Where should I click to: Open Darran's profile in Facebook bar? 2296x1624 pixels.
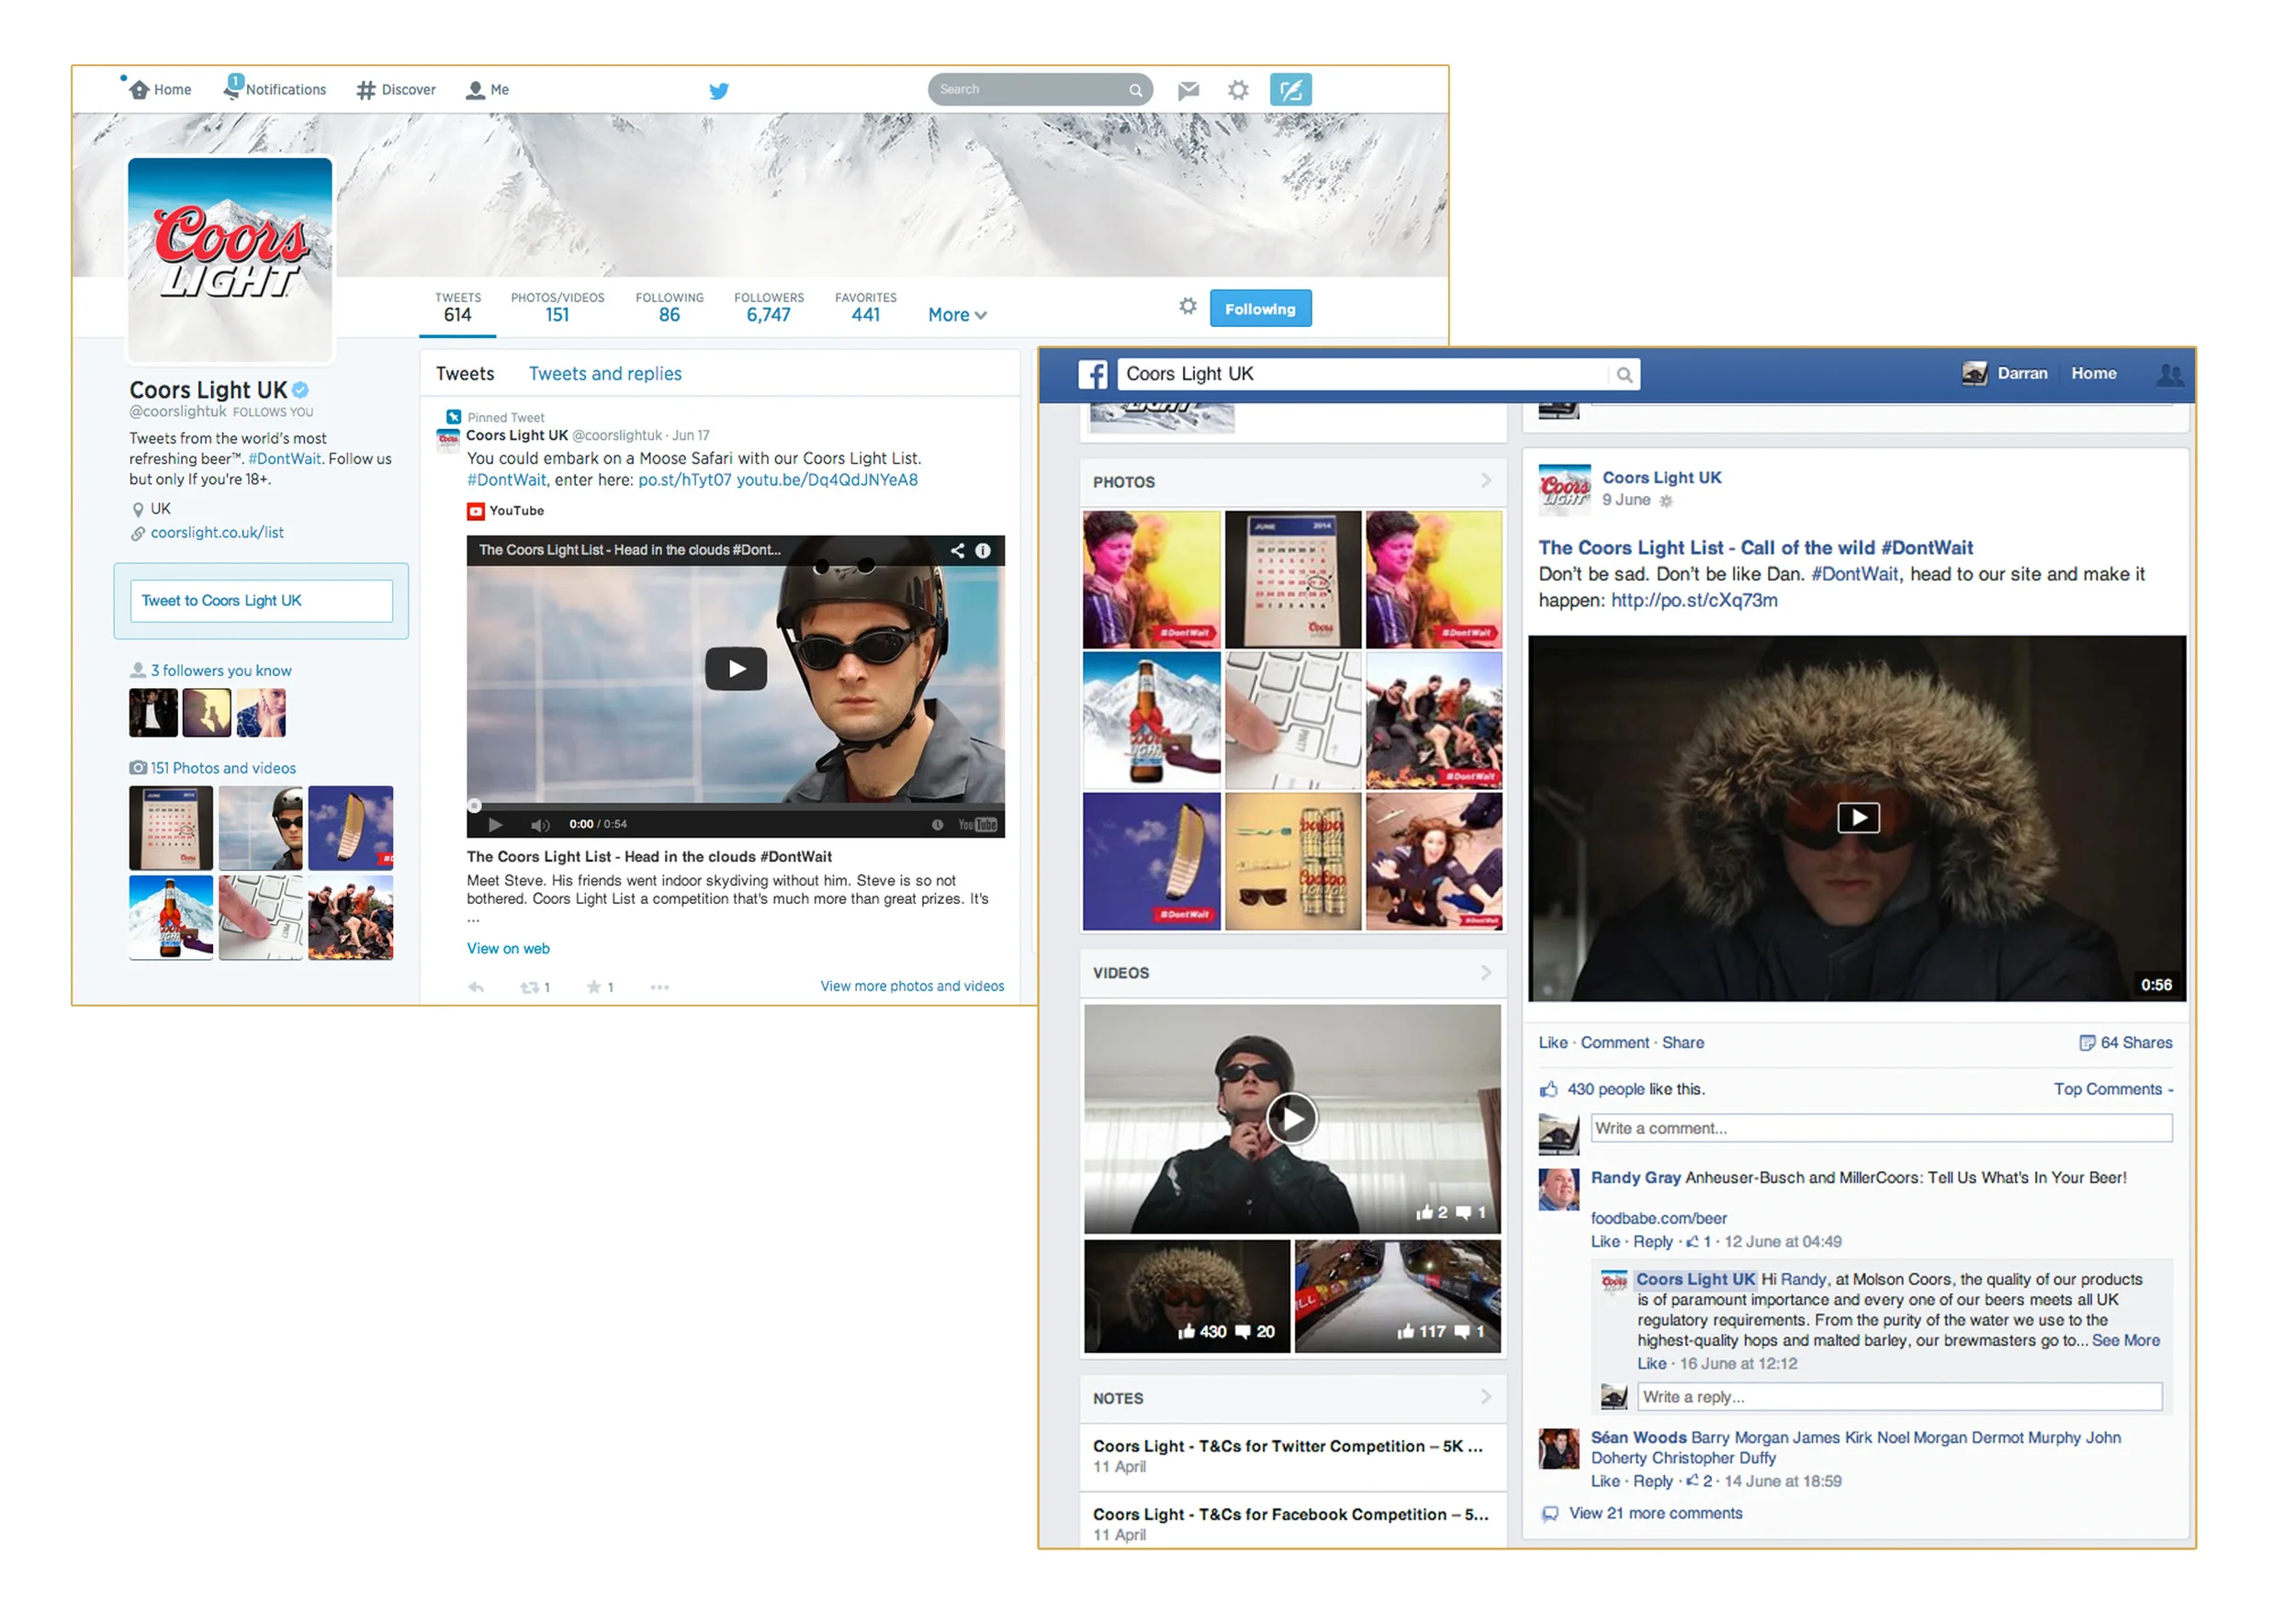[x=2005, y=374]
